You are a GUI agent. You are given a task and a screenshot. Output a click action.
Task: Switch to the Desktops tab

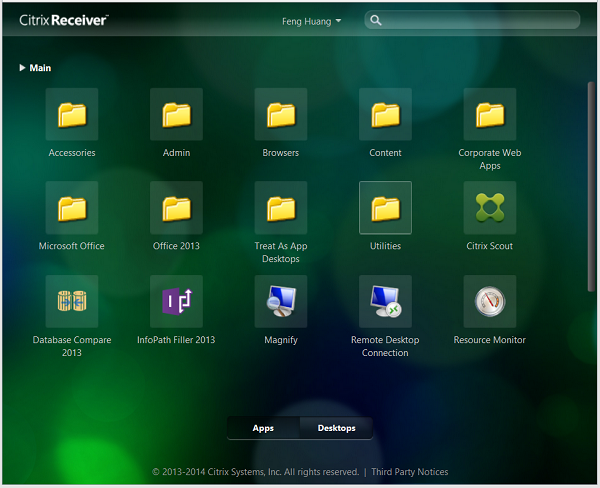336,428
